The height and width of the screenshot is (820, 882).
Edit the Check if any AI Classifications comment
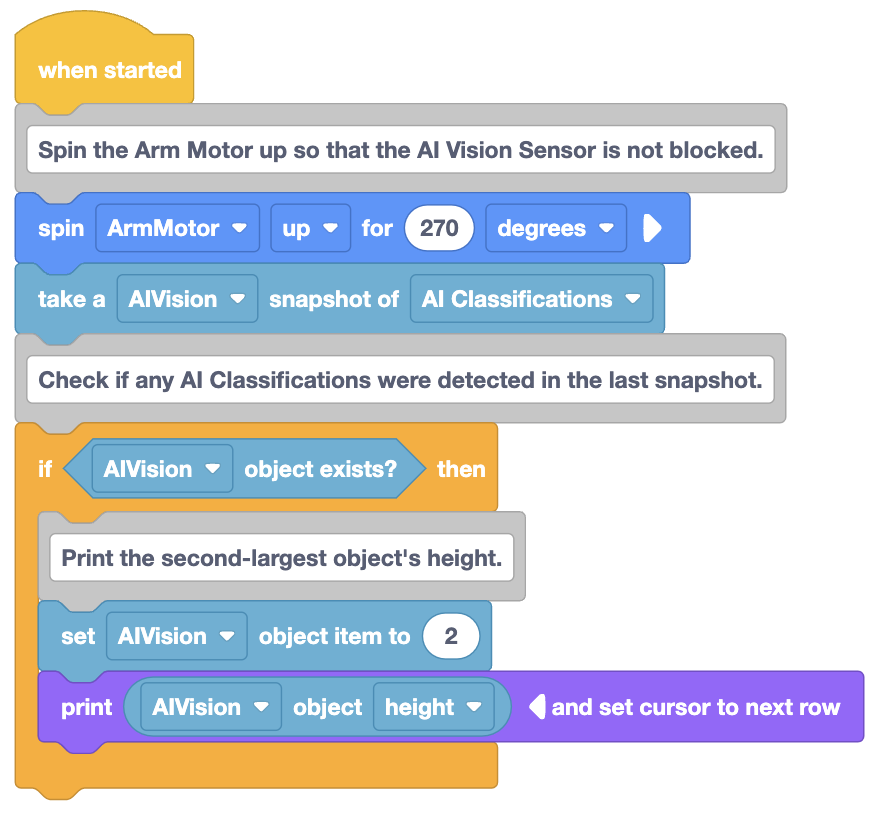tap(400, 380)
